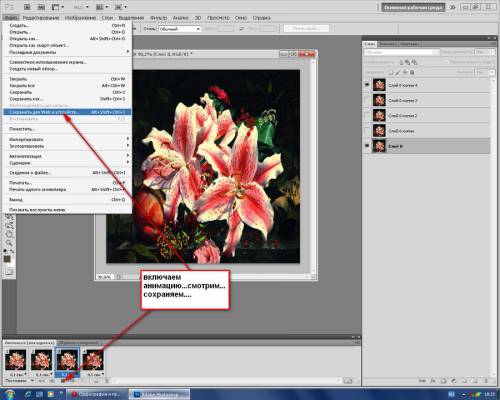Toggle visibility of bottom layer Слой 0

(367, 146)
